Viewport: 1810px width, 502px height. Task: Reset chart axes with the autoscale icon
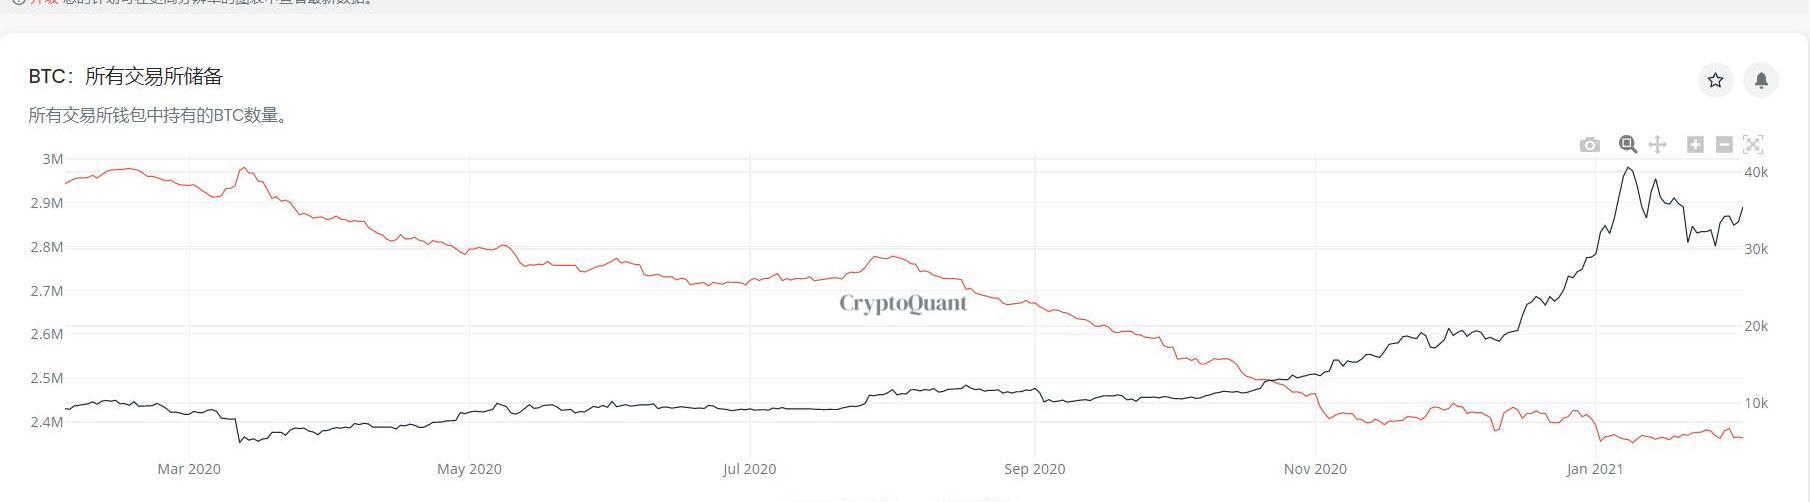[x=1753, y=145]
